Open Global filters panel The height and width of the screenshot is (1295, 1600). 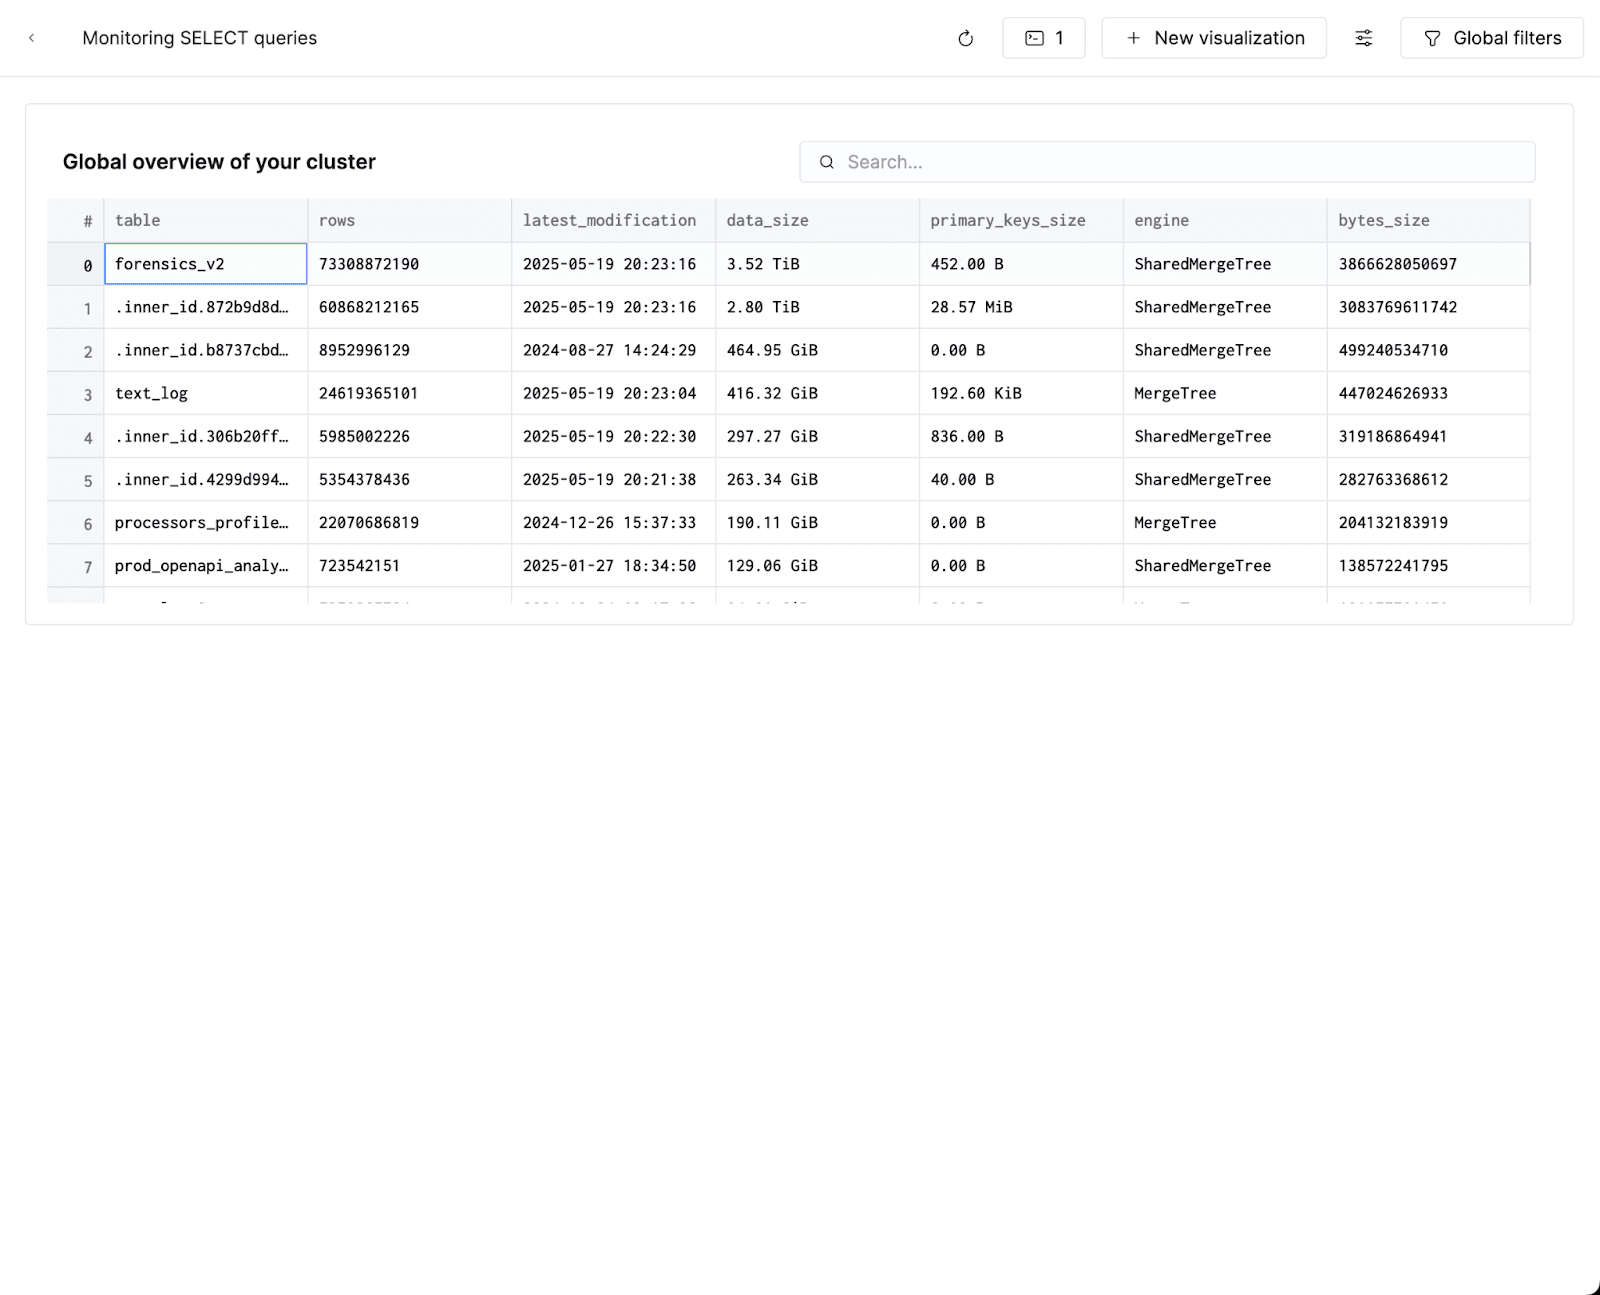[x=1491, y=38]
